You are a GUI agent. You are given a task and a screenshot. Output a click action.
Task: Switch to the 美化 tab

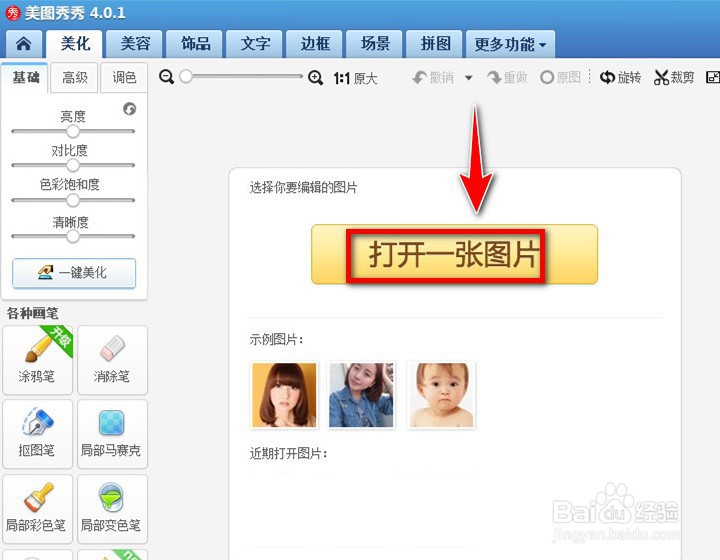click(75, 44)
